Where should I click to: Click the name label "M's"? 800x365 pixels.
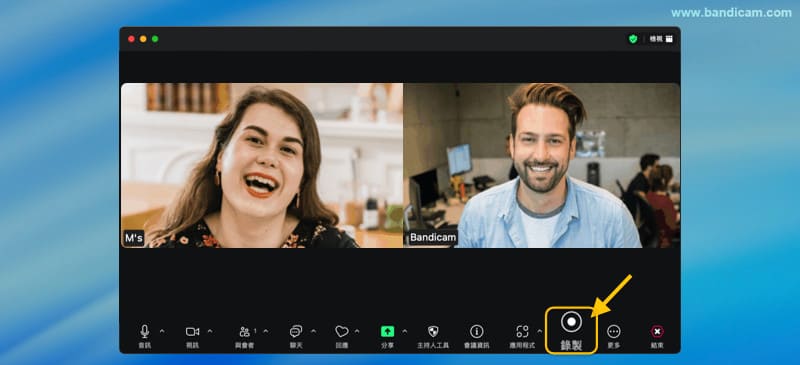[x=134, y=238]
